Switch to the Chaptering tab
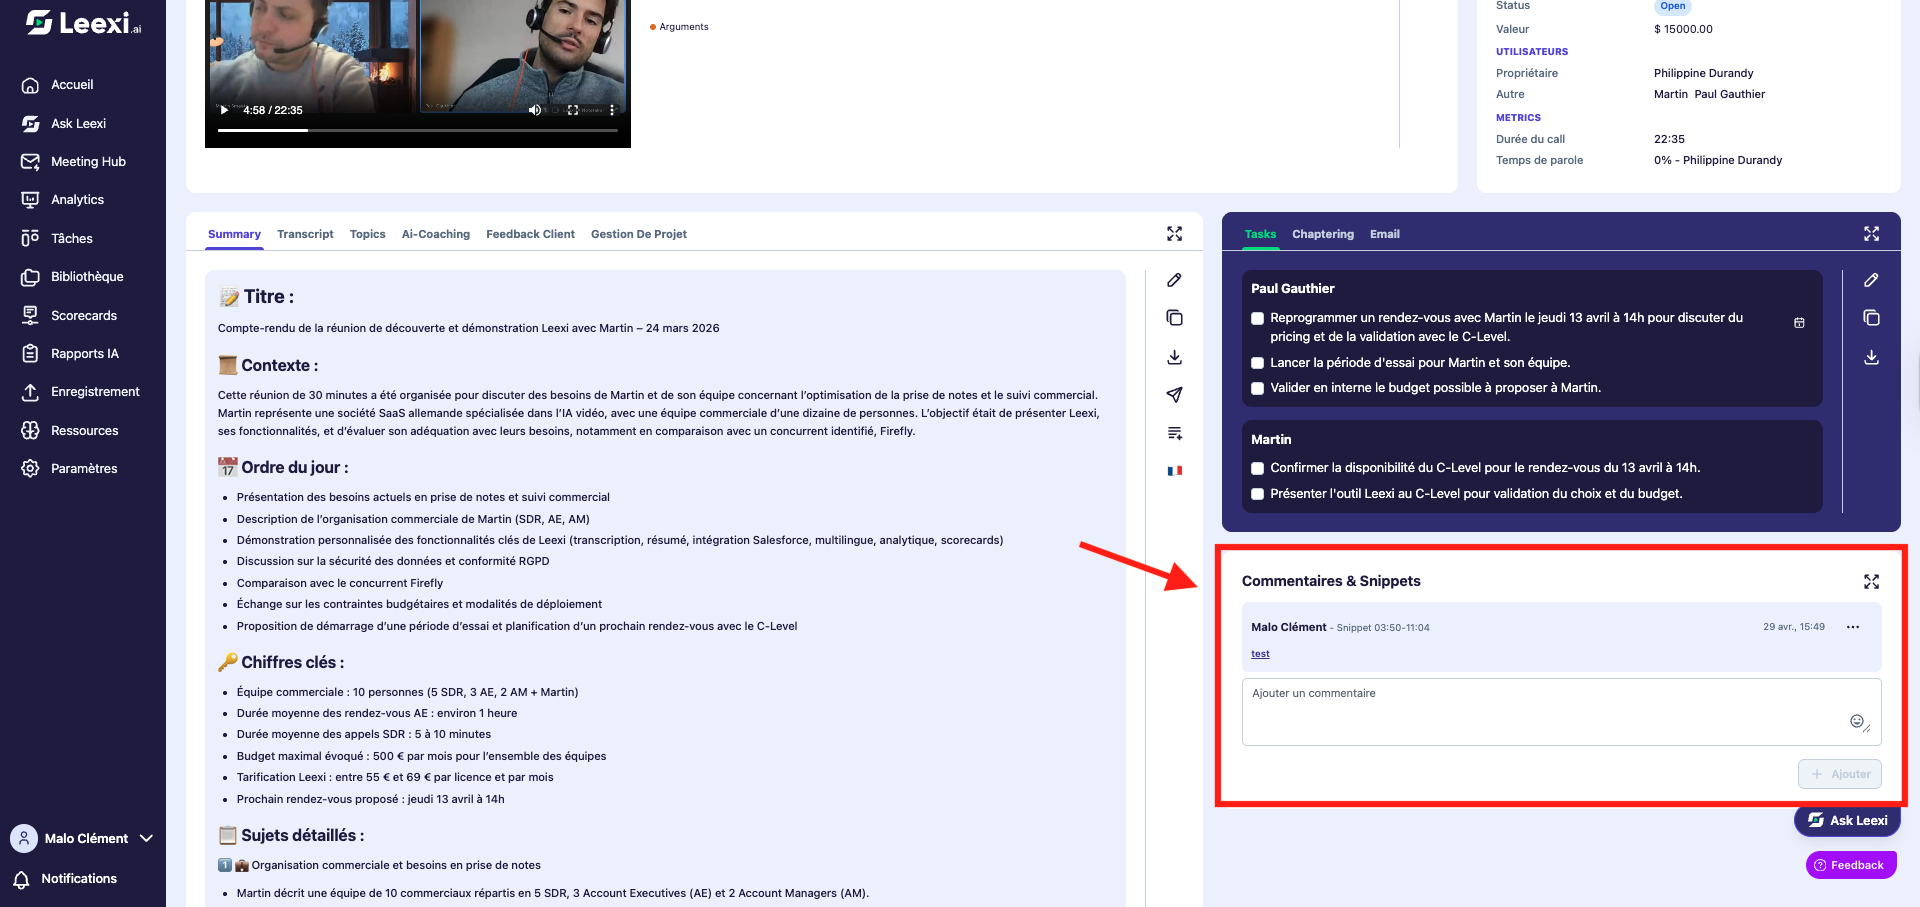This screenshot has height=907, width=1920. (x=1323, y=234)
